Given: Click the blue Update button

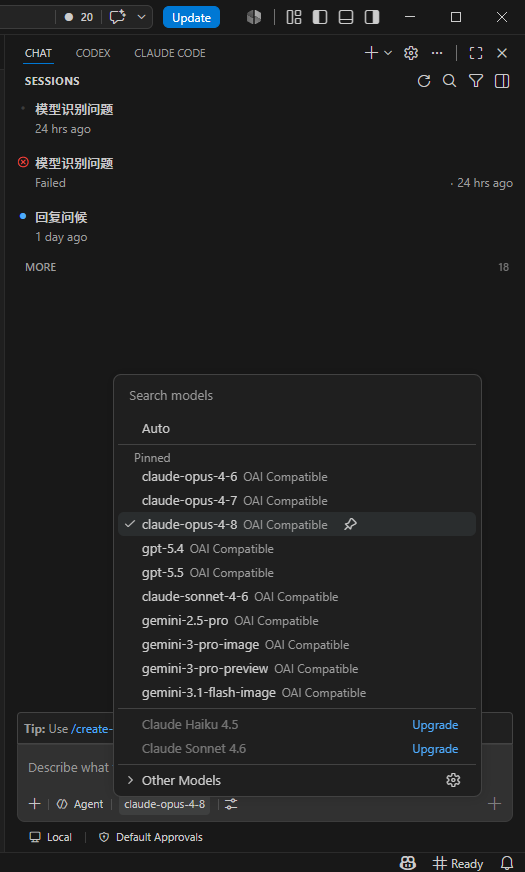Looking at the screenshot, I should [191, 17].
